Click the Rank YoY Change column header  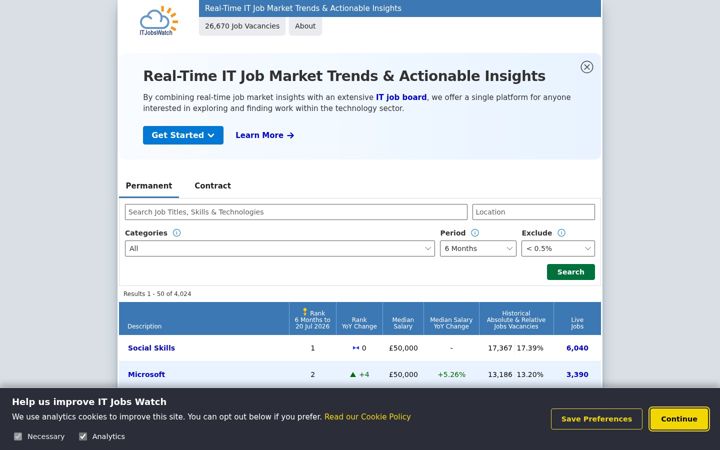359,323
